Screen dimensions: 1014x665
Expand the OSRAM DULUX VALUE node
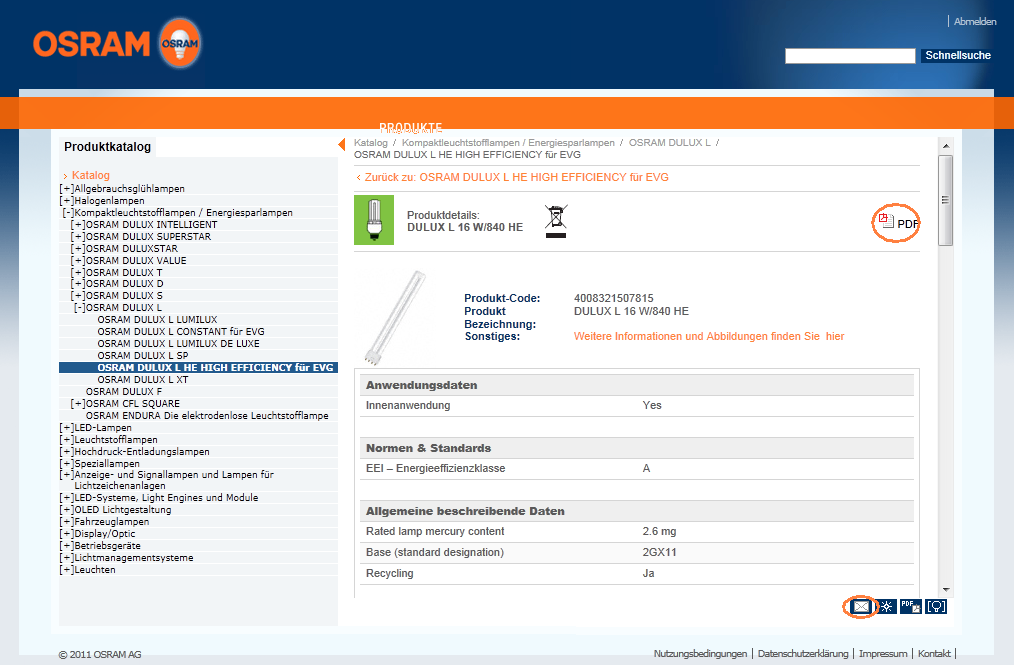(x=78, y=261)
